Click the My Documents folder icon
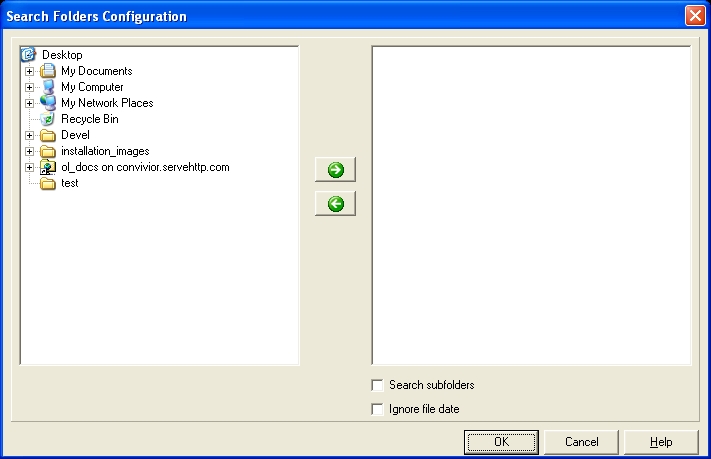 coord(48,71)
